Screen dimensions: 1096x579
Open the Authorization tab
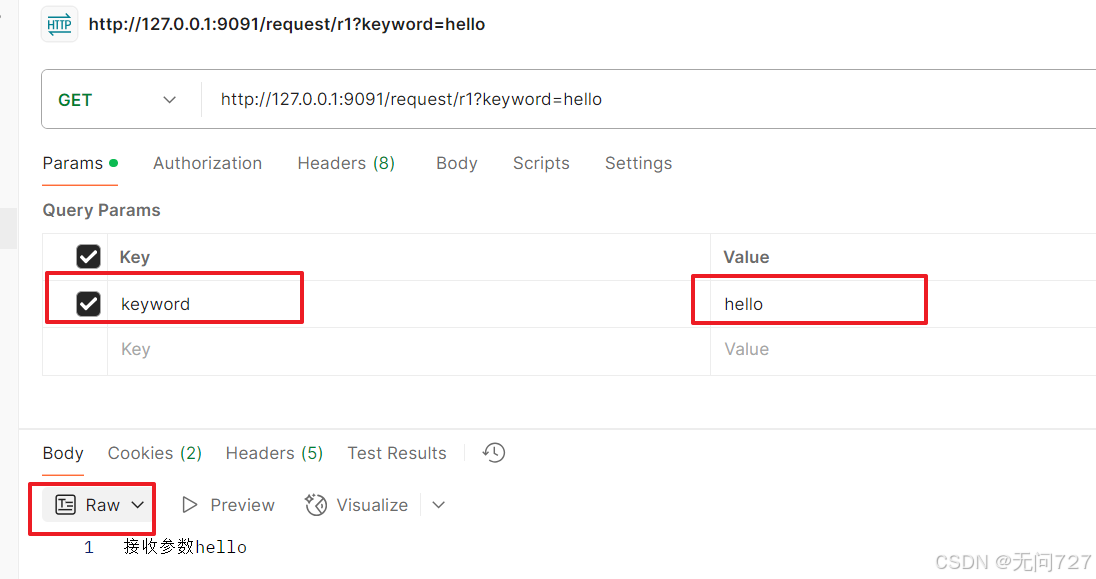point(208,164)
